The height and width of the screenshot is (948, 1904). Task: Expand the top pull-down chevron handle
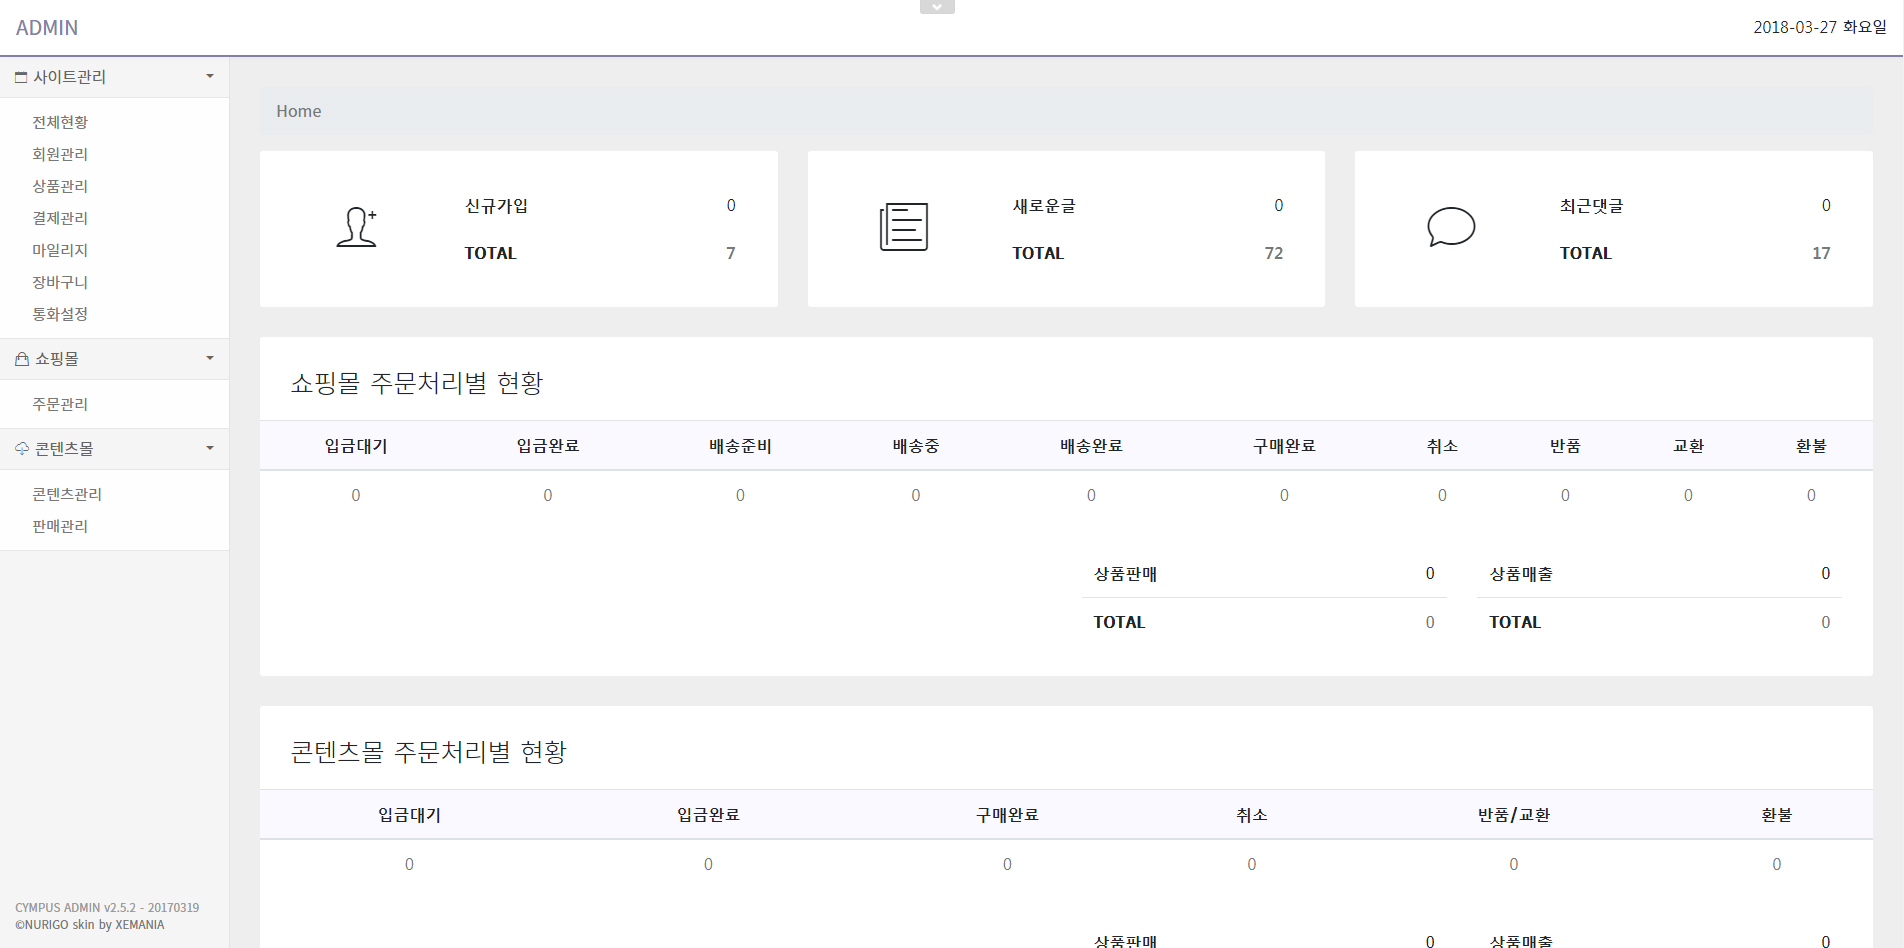click(x=937, y=7)
